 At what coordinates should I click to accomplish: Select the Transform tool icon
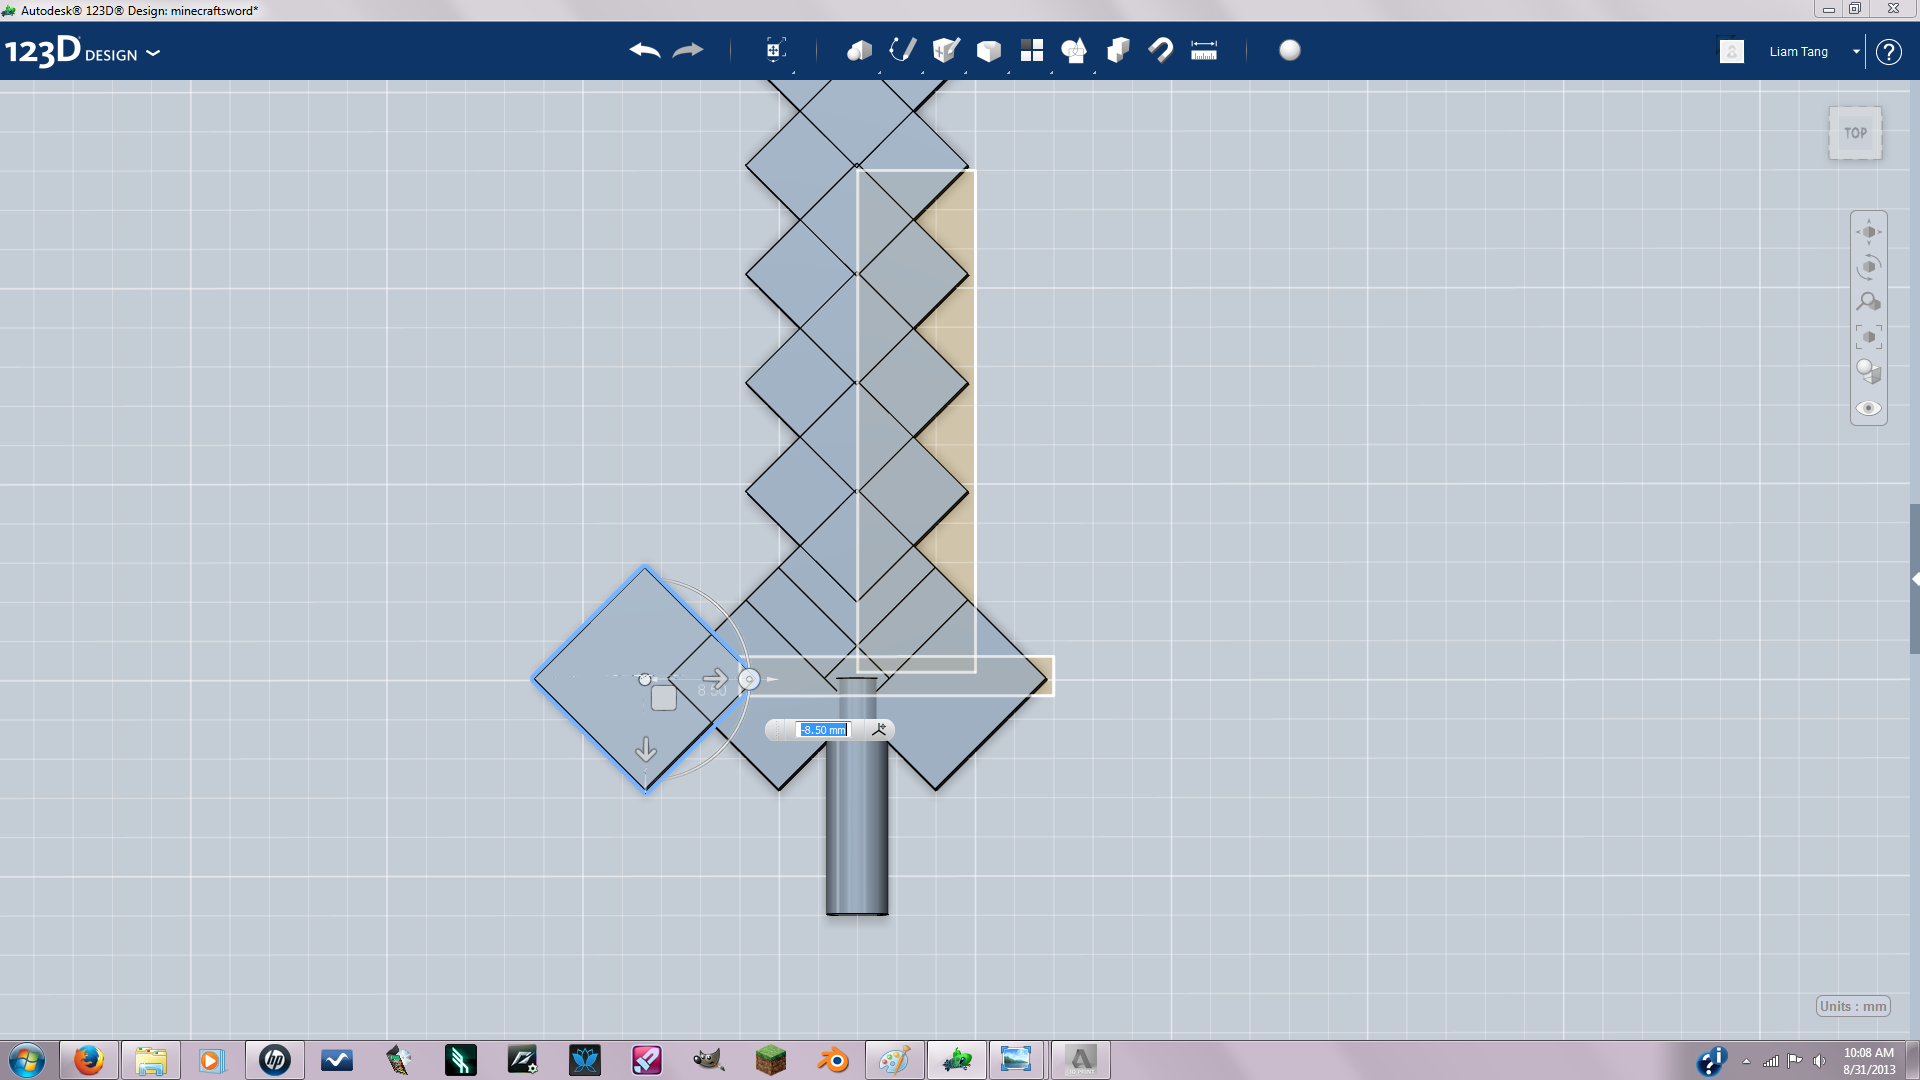coord(775,50)
